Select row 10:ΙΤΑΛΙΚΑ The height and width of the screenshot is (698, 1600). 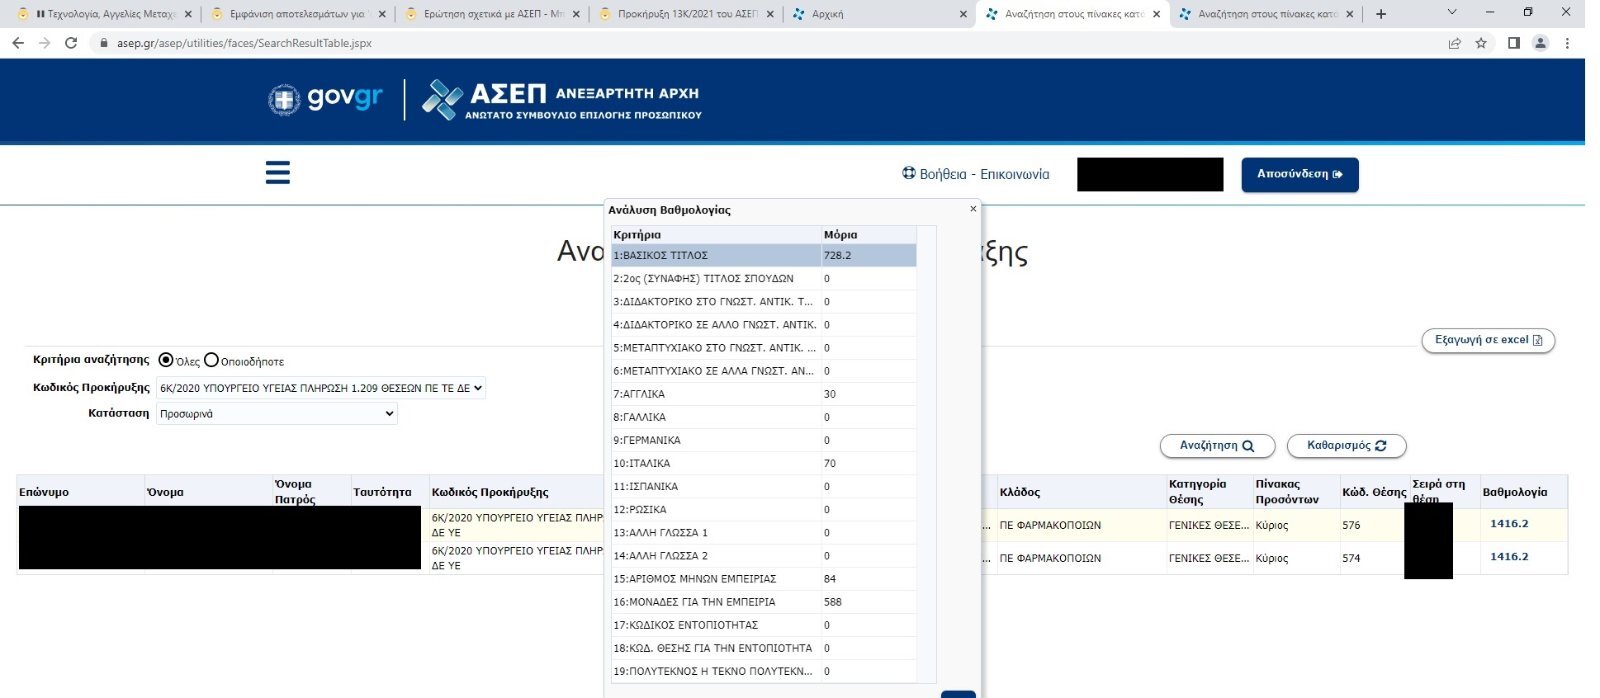pyautogui.click(x=764, y=463)
